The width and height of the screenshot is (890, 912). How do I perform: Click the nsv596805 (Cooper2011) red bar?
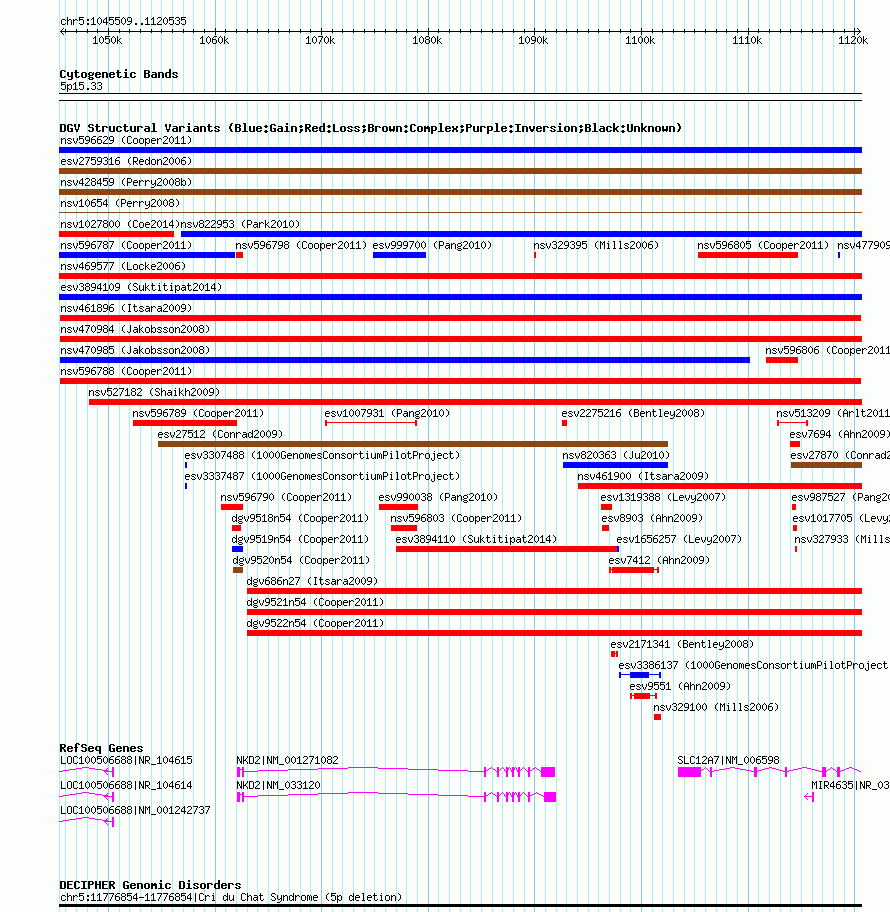tap(747, 255)
